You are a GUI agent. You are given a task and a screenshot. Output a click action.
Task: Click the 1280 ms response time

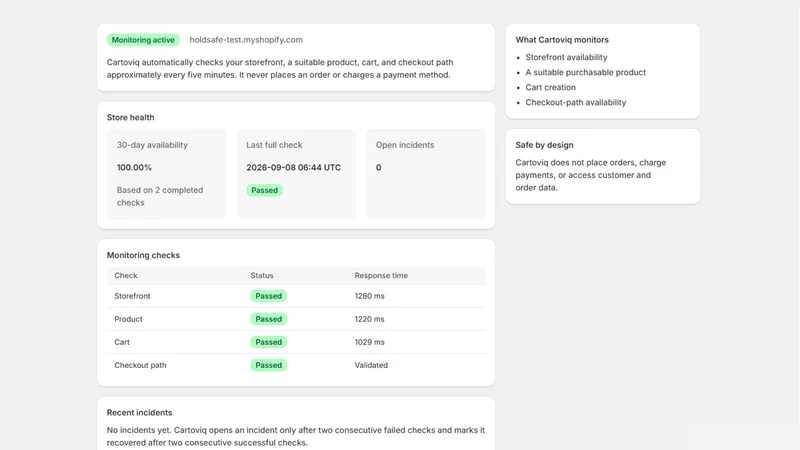(369, 296)
